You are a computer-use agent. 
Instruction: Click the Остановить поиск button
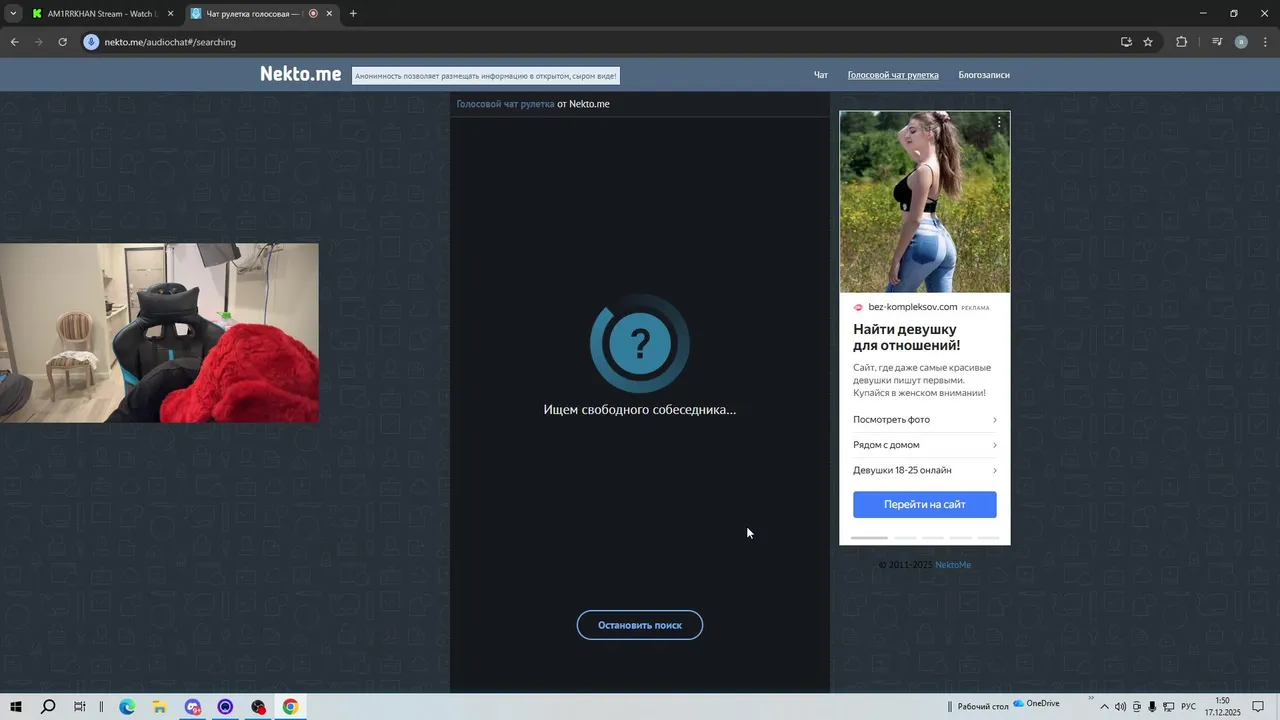pyautogui.click(x=640, y=625)
